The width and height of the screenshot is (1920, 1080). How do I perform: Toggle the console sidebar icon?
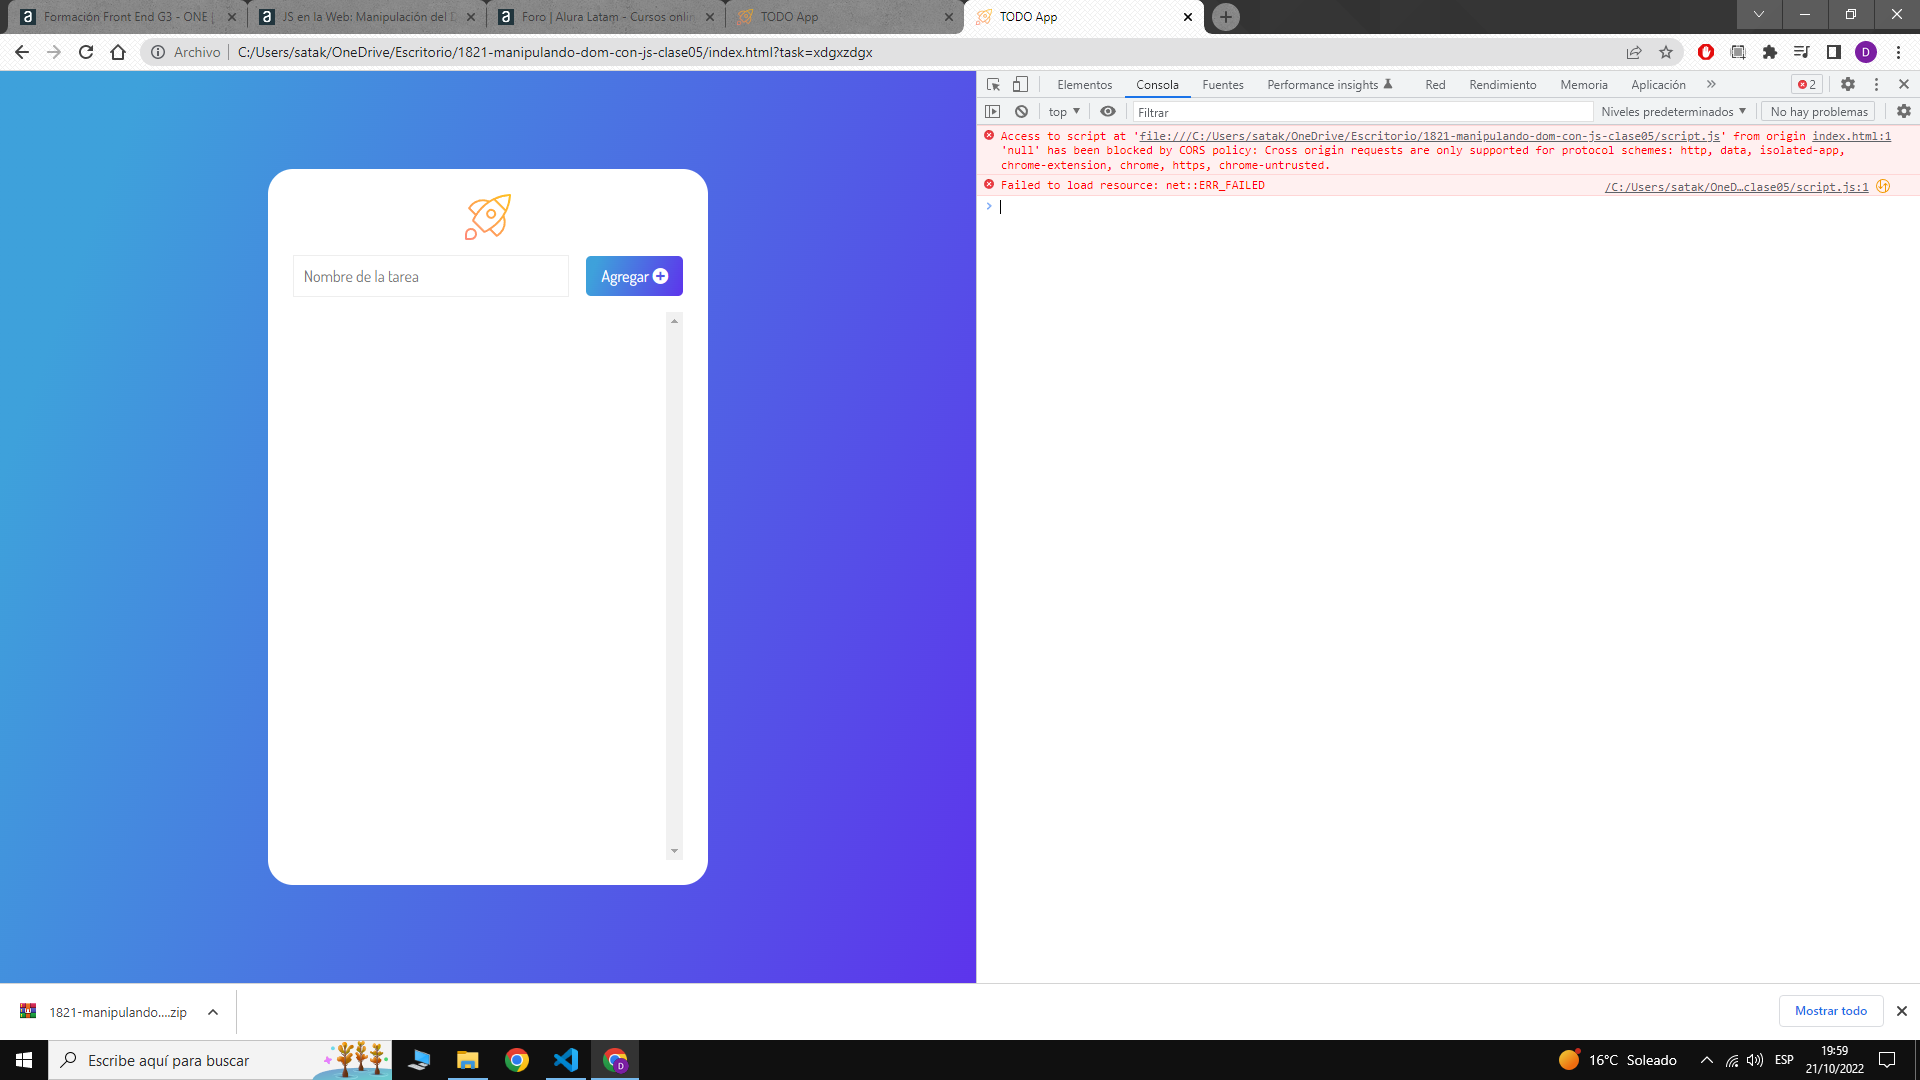pyautogui.click(x=993, y=112)
